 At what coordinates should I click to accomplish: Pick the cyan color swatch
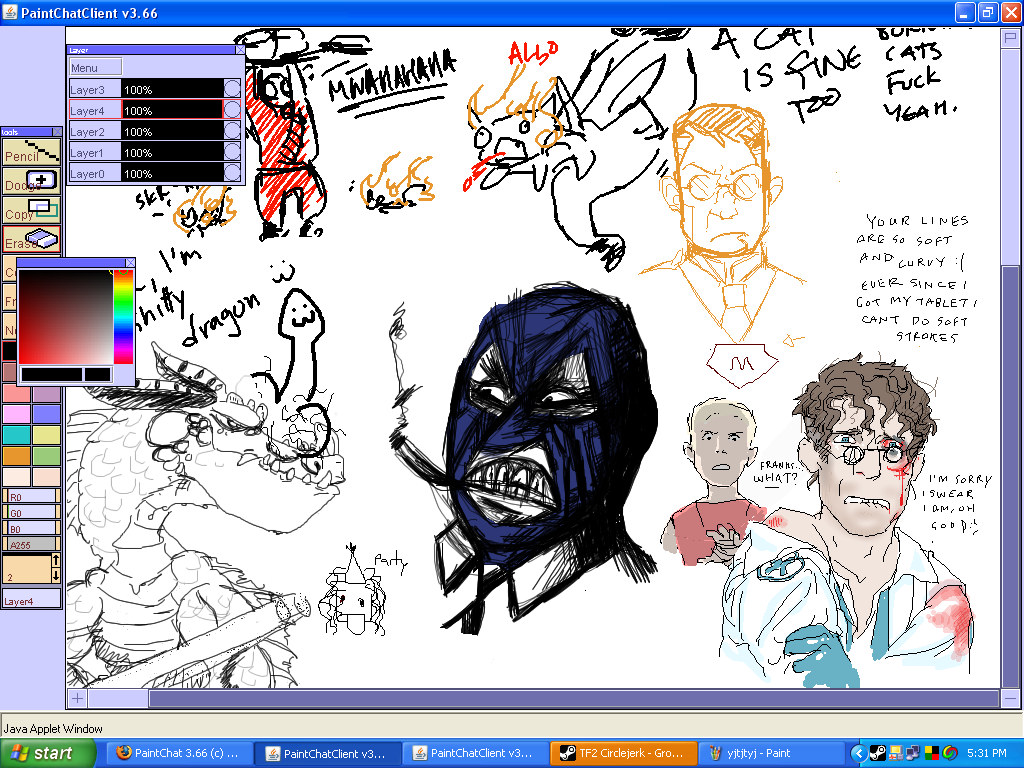coord(16,434)
